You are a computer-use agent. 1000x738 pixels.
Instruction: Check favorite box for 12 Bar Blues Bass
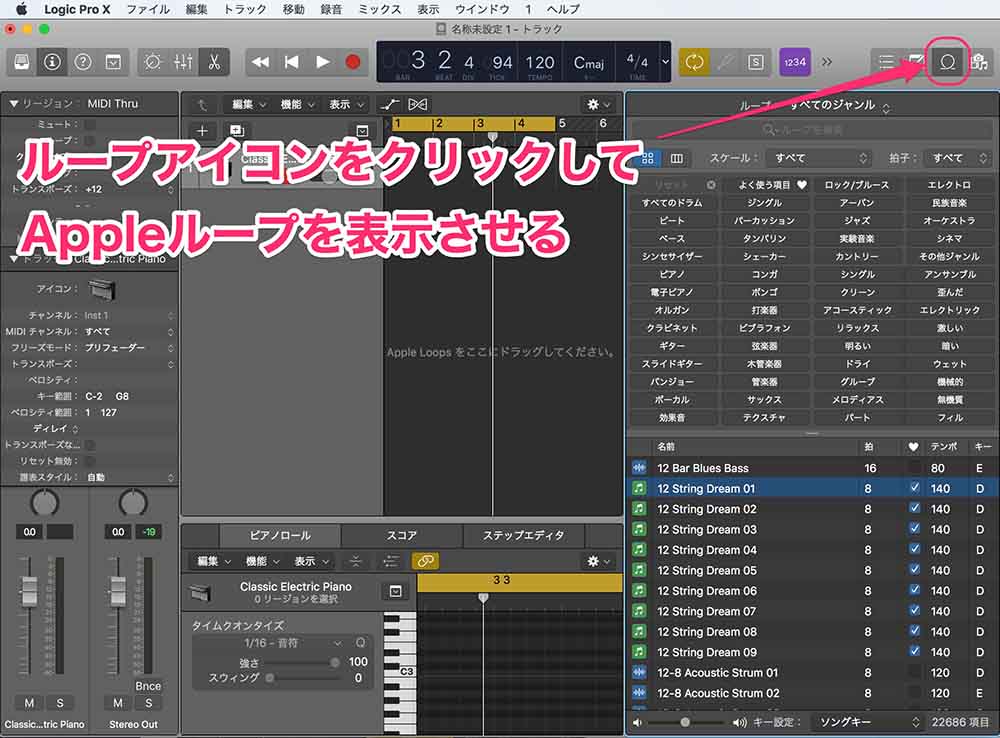click(915, 468)
